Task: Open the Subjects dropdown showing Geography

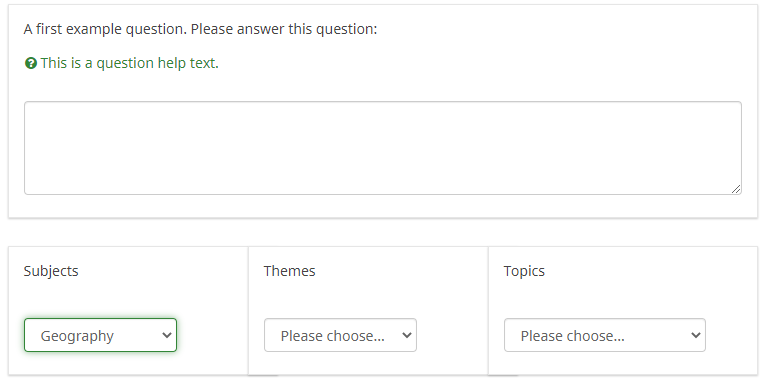Action: click(100, 335)
